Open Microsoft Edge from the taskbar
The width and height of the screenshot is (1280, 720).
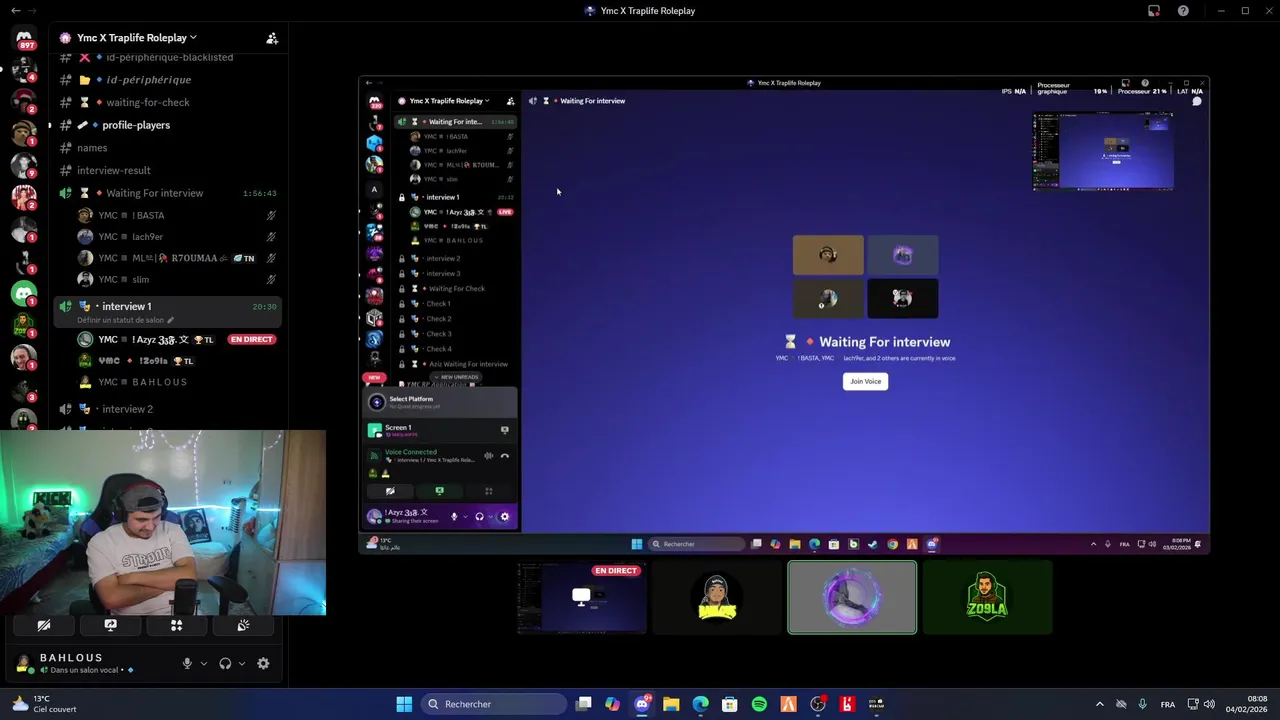point(701,704)
